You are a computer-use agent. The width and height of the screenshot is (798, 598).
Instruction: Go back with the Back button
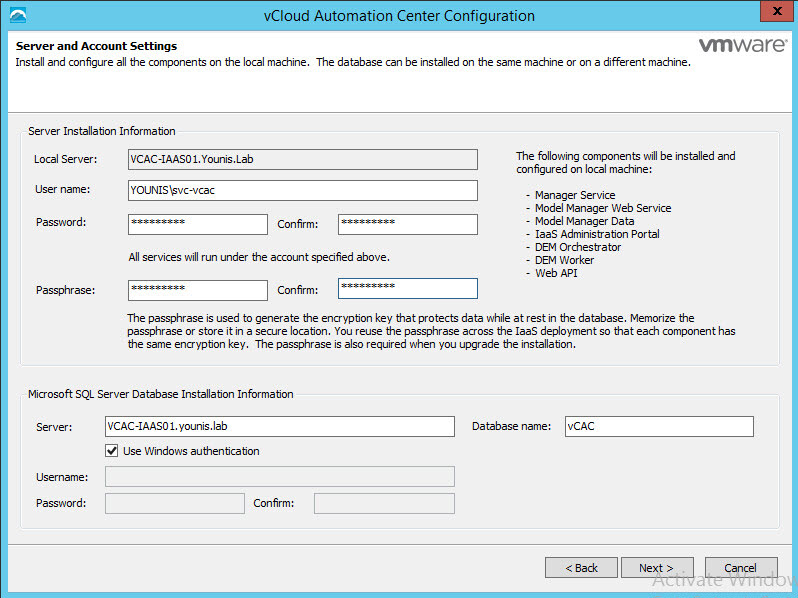click(581, 568)
